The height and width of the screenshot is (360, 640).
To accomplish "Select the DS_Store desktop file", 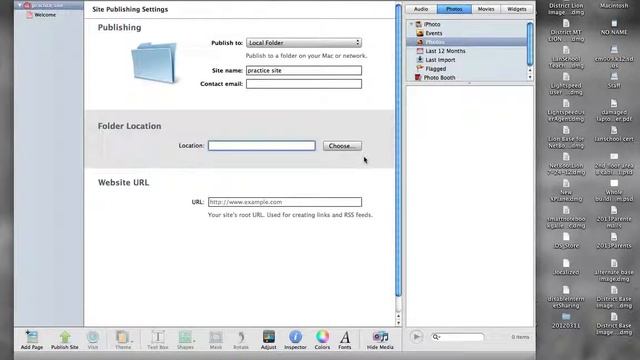I will point(566,241).
